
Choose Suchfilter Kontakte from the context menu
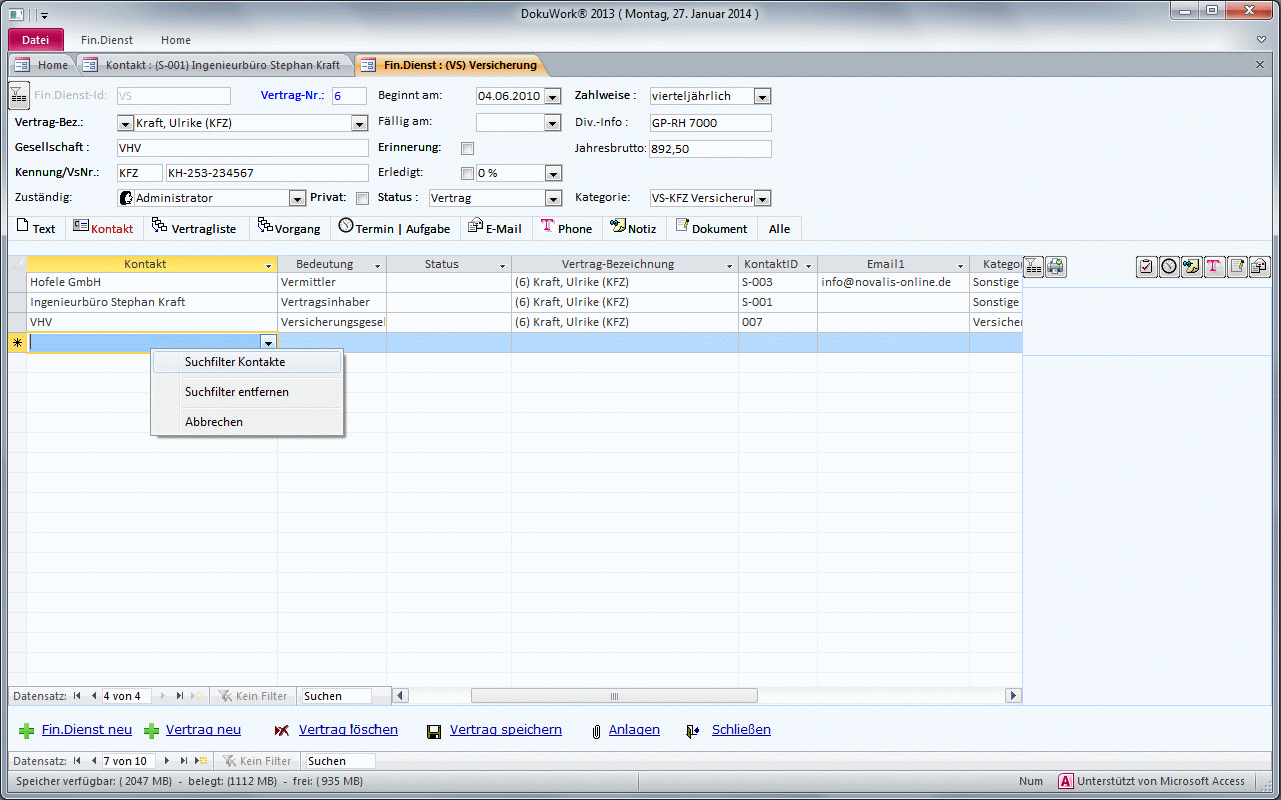[x=235, y=362]
